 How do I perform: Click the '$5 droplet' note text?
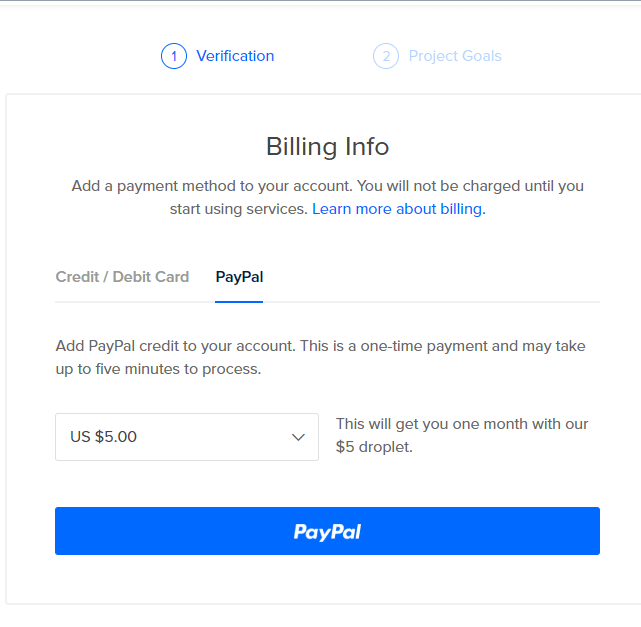(x=374, y=447)
